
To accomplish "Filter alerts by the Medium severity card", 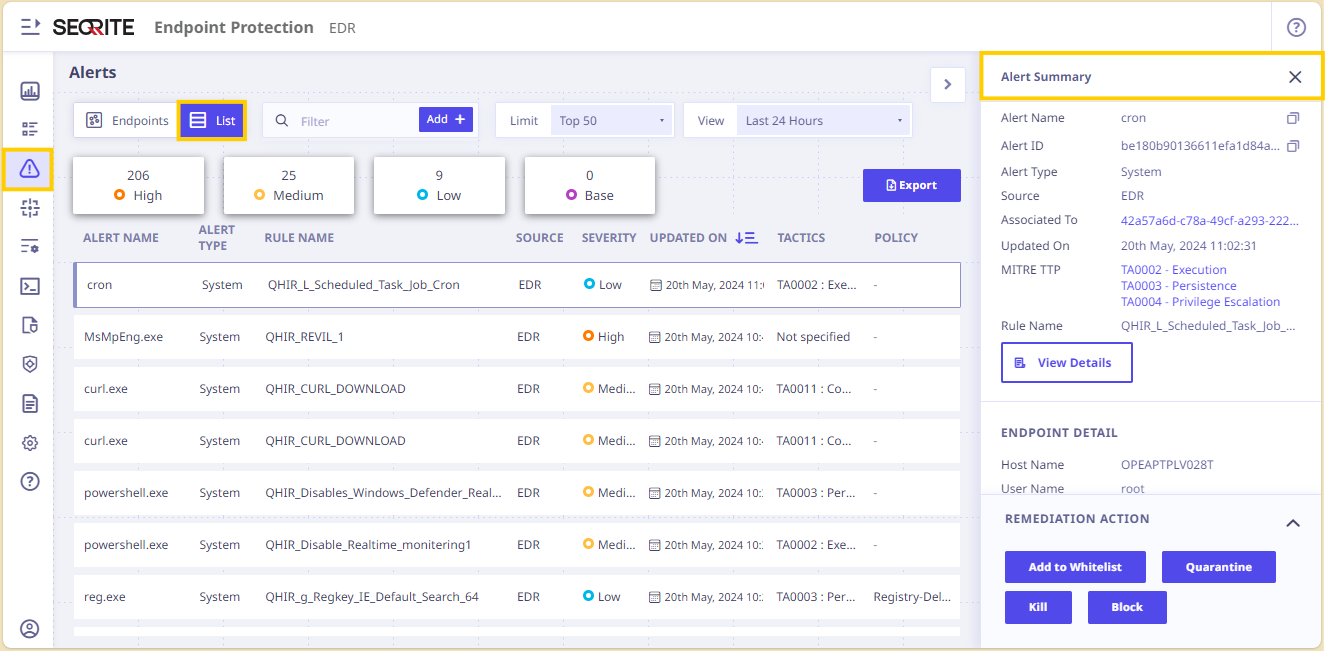I will 289,185.
